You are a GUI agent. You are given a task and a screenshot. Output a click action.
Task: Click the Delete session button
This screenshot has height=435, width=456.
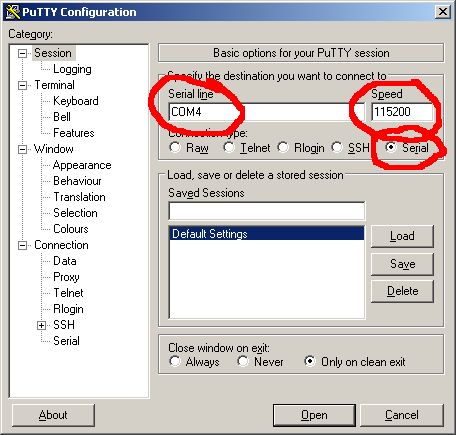[402, 291]
